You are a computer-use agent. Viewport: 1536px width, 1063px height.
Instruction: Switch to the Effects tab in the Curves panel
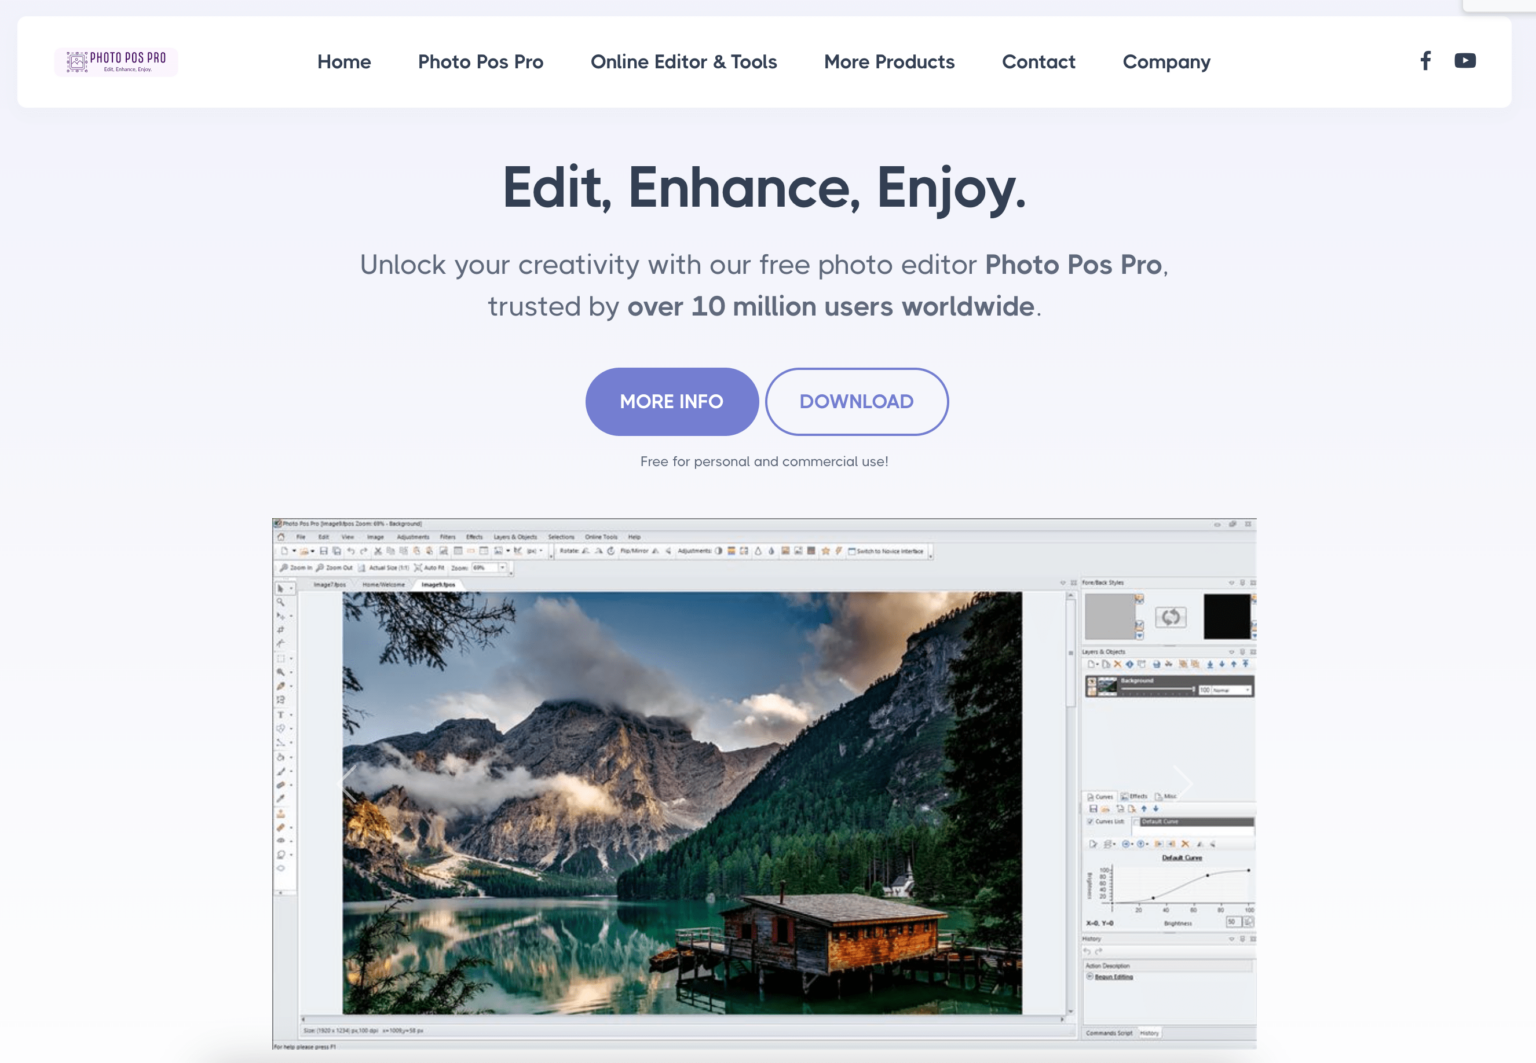1138,796
